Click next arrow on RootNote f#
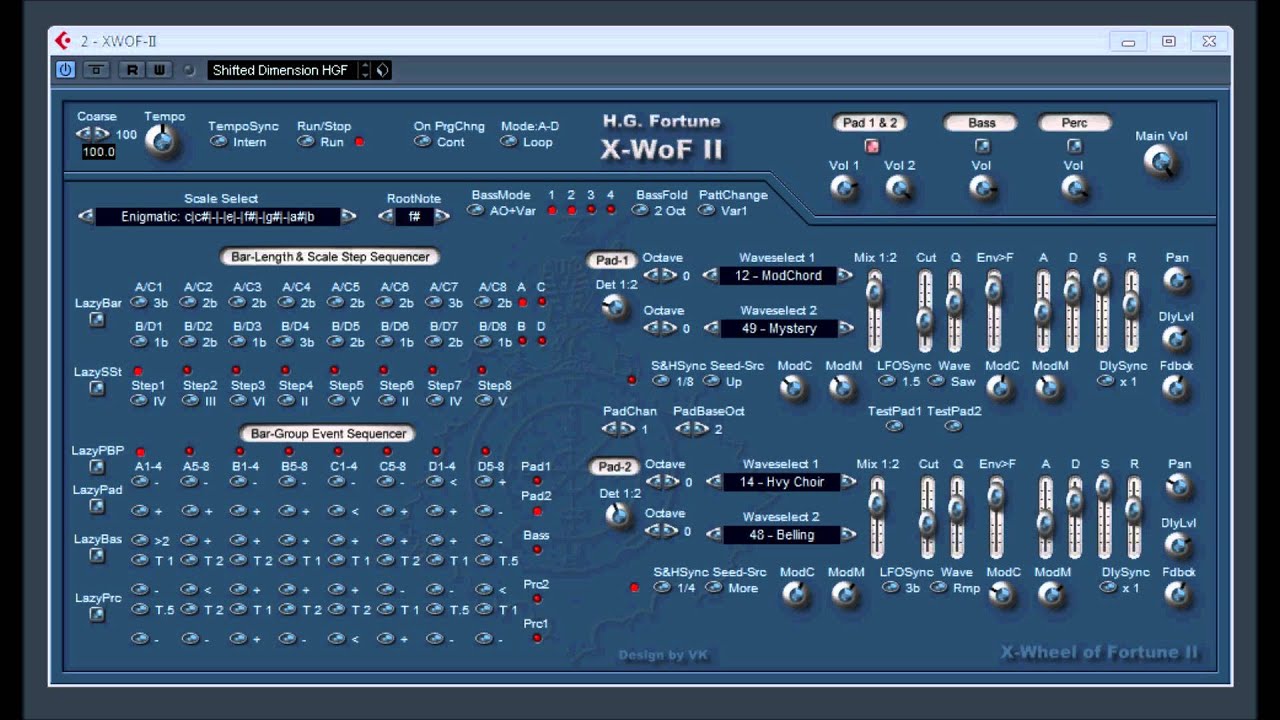Image resolution: width=1280 pixels, height=720 pixels. coord(441,216)
